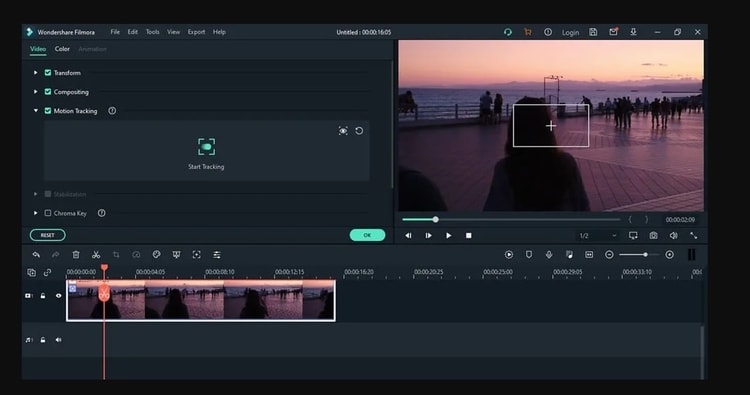Click the Start Tracking button
This screenshot has height=395, width=750.
click(206, 154)
